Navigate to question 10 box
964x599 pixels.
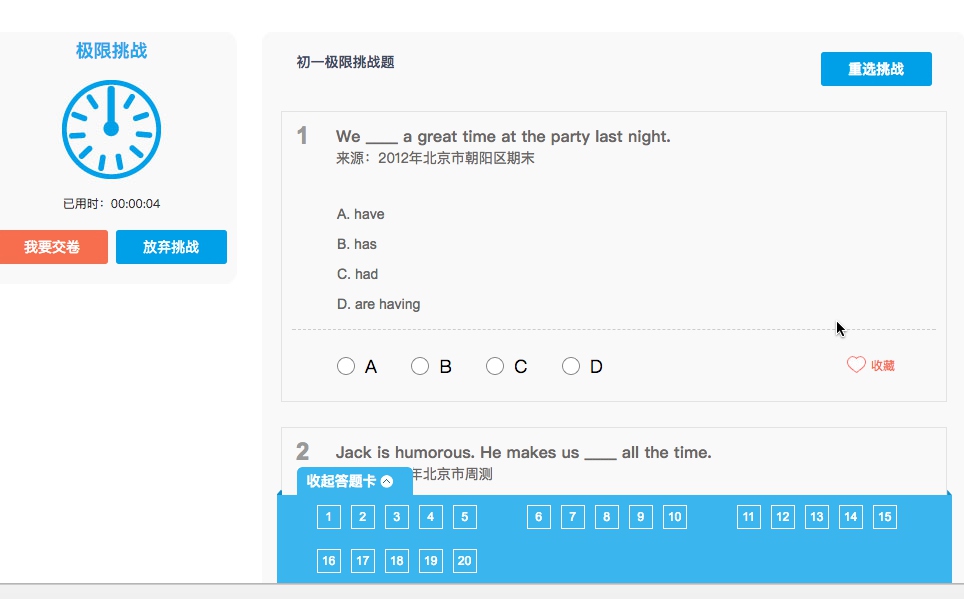coord(675,517)
